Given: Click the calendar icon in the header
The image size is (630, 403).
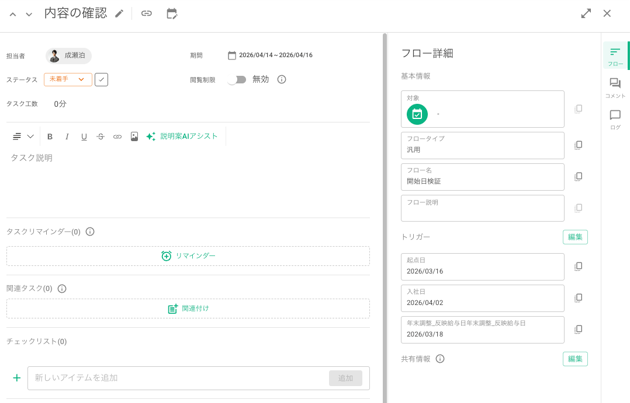Looking at the screenshot, I should tap(172, 14).
